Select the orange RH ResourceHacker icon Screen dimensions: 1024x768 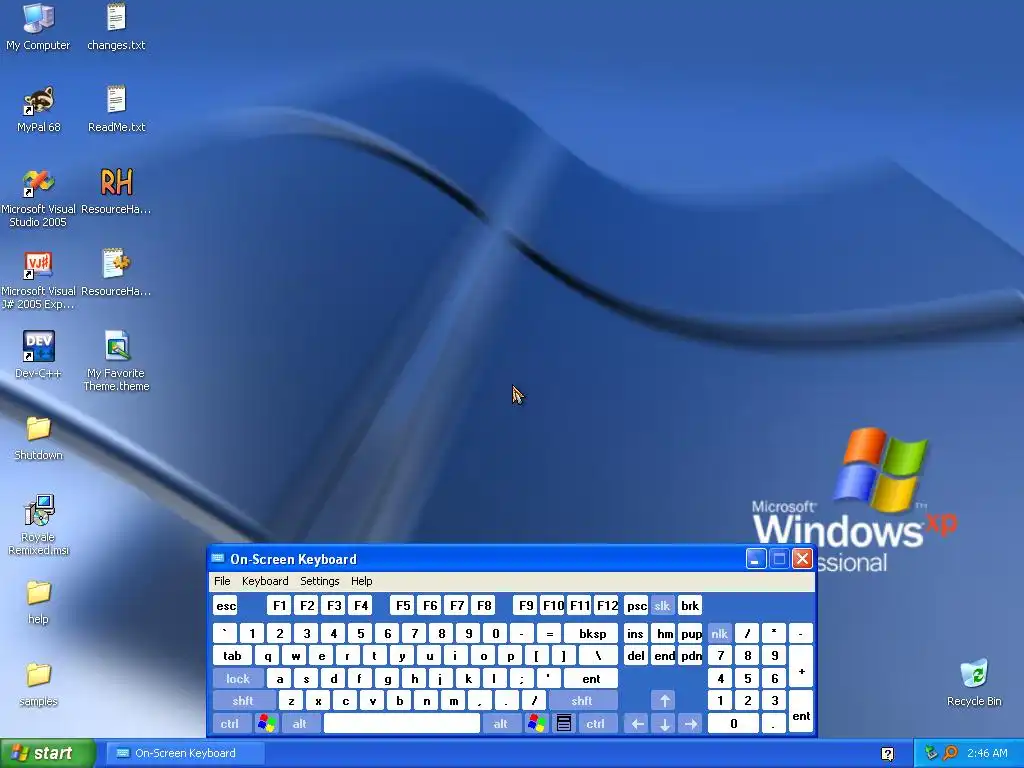[116, 191]
